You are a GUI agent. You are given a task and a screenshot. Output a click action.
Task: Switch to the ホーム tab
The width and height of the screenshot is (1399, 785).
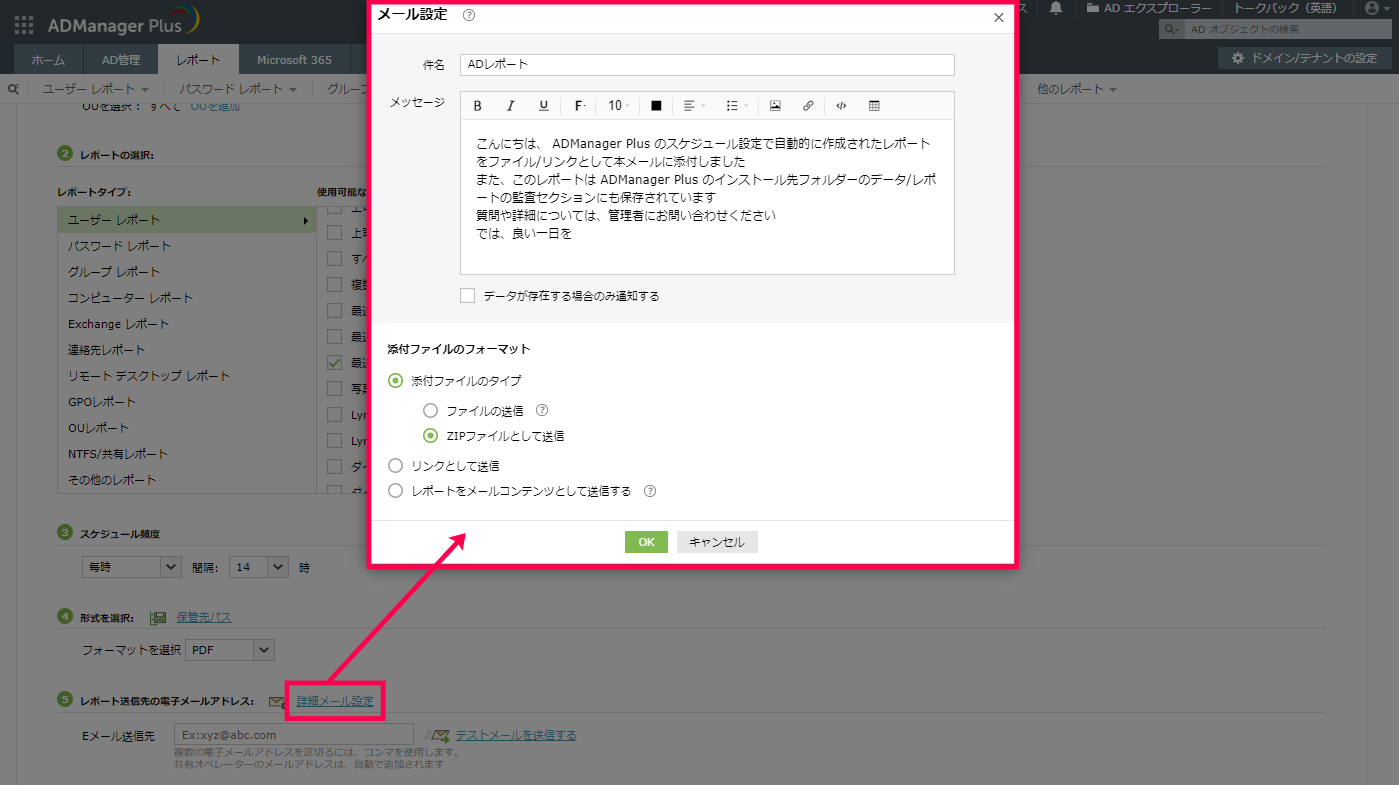[x=48, y=60]
